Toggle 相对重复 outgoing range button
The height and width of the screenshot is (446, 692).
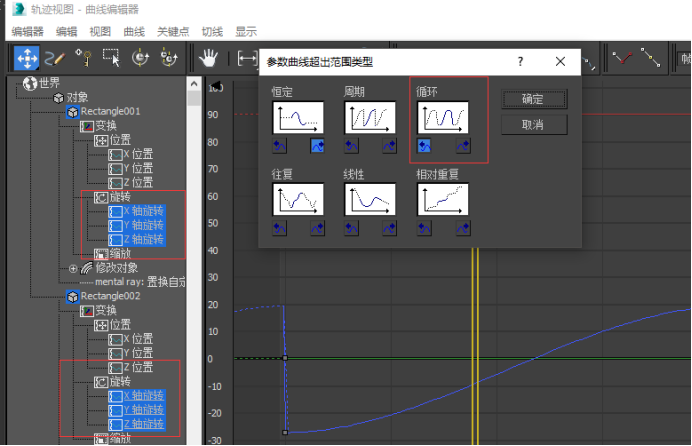pyautogui.click(x=463, y=228)
